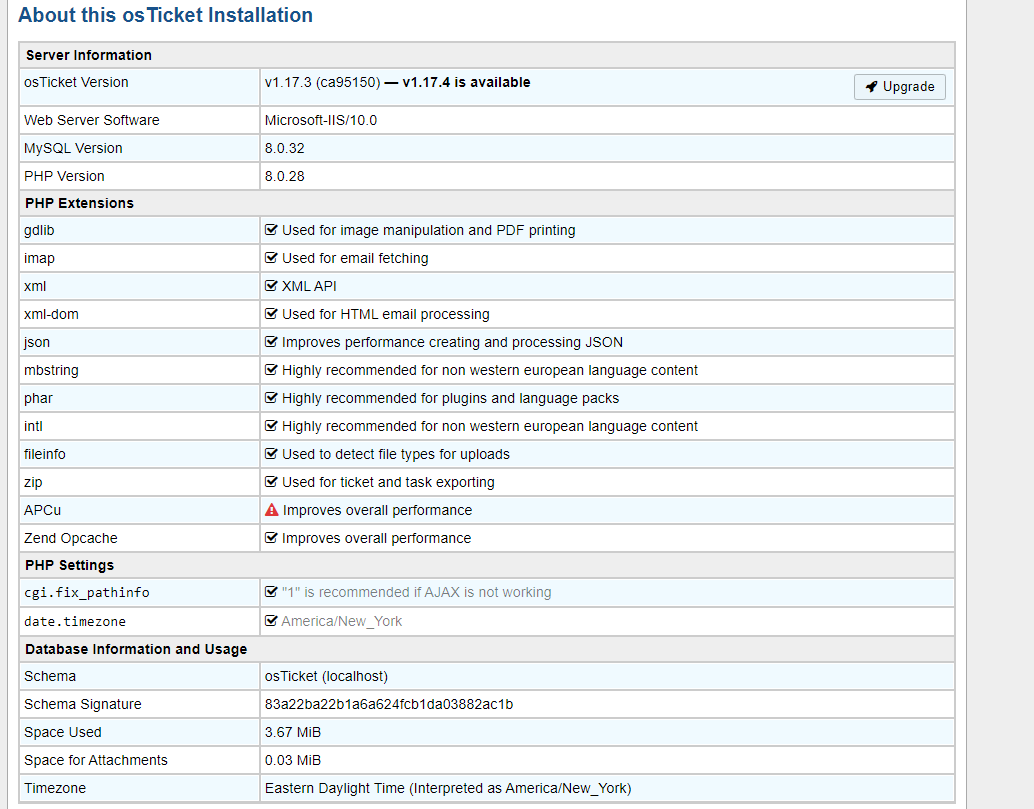Click the "xml-dom" extension name
1034x809 pixels.
(51, 314)
